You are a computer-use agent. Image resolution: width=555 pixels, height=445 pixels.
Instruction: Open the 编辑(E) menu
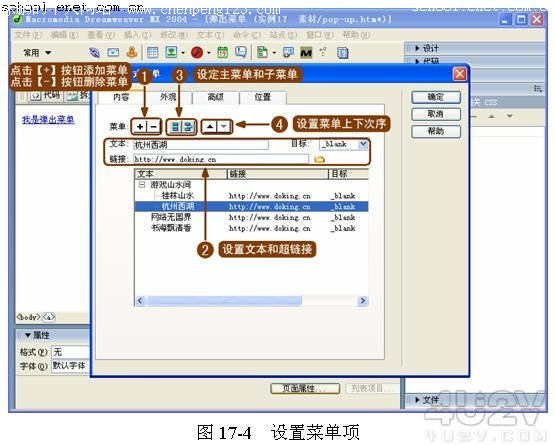point(64,35)
